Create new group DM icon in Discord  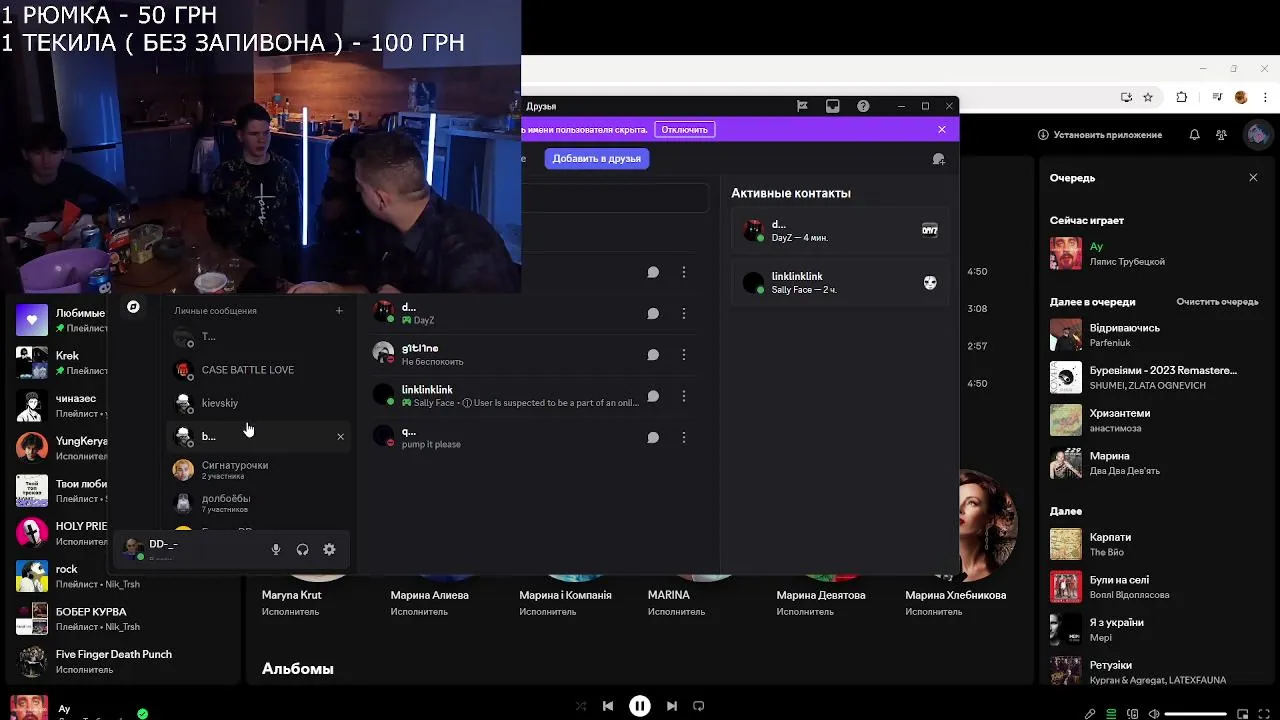click(938, 159)
